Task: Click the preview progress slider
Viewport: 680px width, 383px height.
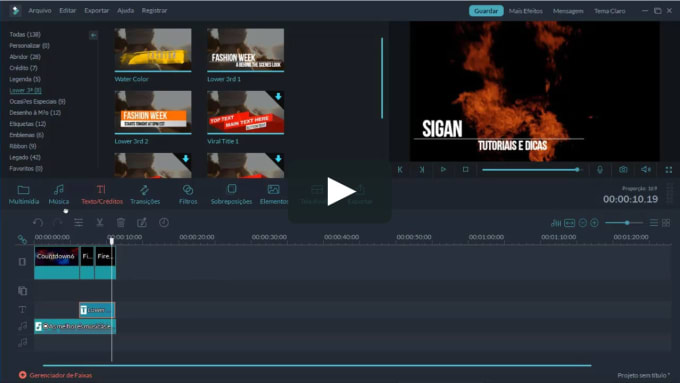Action: [532, 170]
